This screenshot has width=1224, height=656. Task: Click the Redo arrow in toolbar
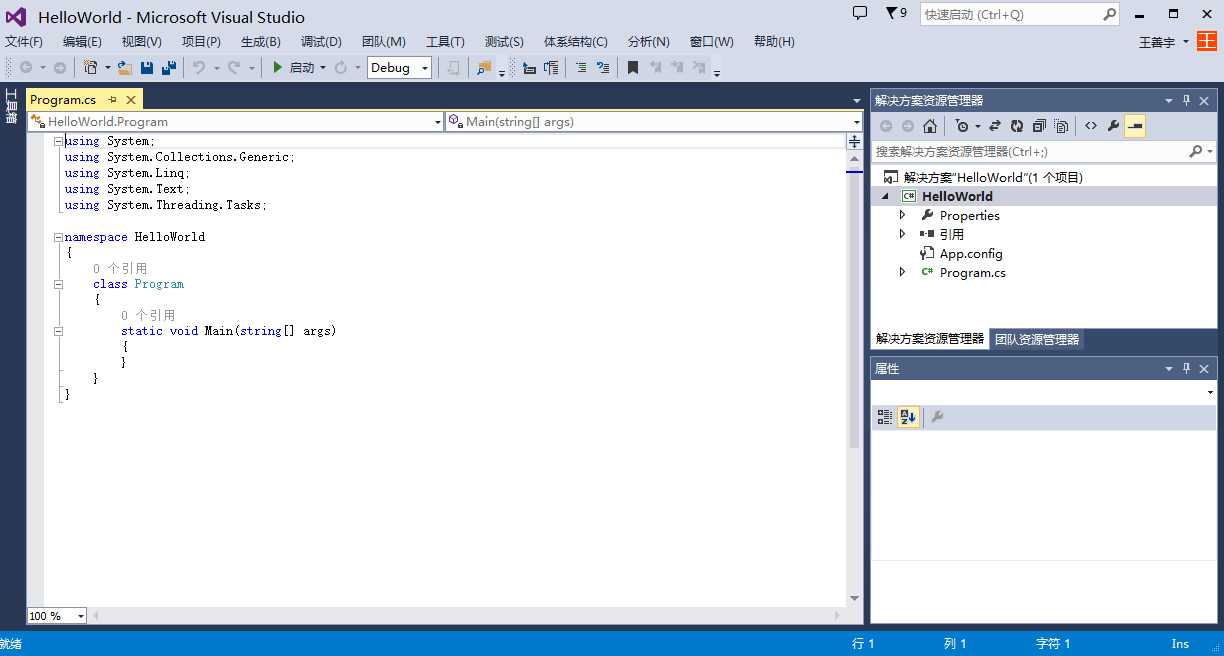pos(233,68)
